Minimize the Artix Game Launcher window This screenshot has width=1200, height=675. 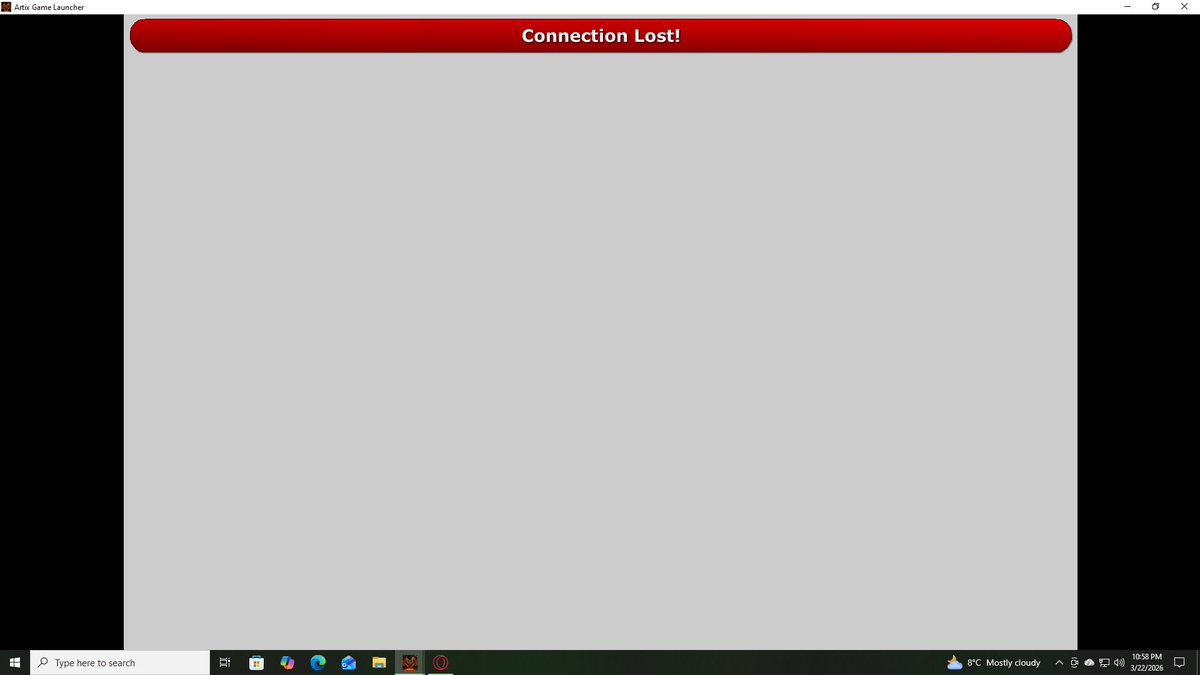click(x=1127, y=7)
